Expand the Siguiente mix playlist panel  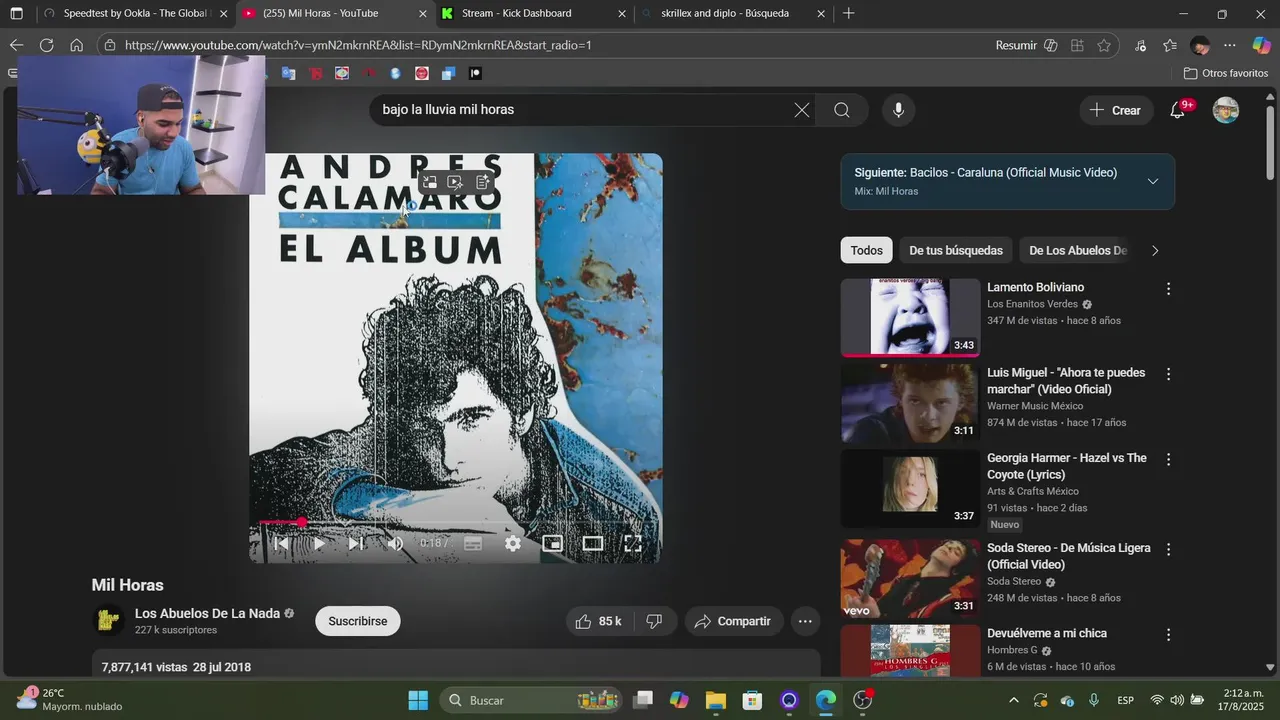(1153, 181)
